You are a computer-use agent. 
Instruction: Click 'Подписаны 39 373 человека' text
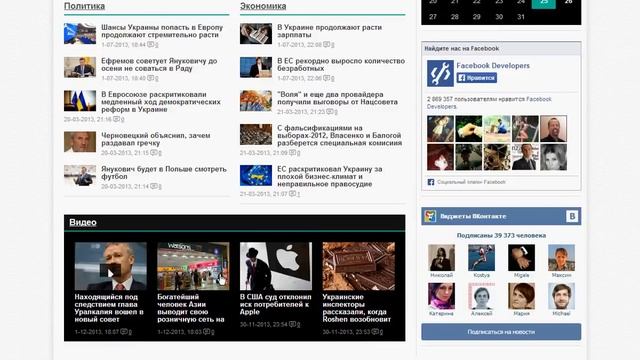pos(501,236)
